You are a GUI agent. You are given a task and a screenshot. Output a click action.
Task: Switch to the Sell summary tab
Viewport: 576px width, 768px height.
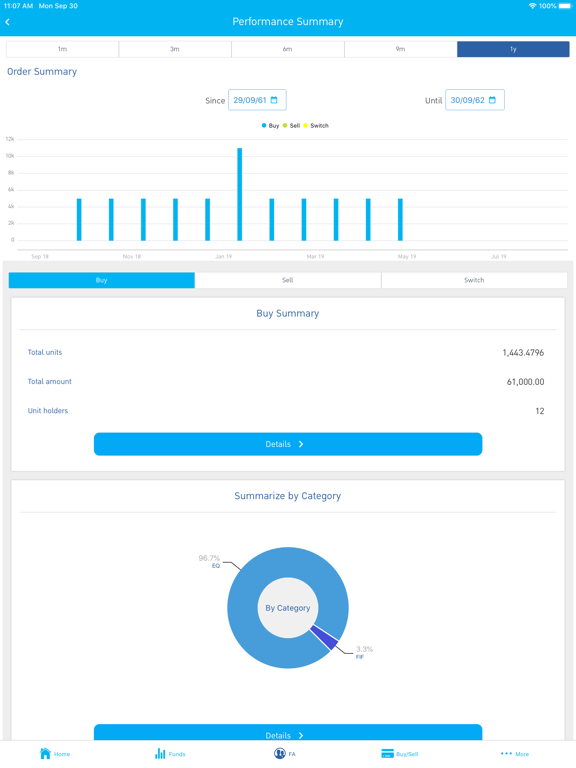pyautogui.click(x=288, y=280)
